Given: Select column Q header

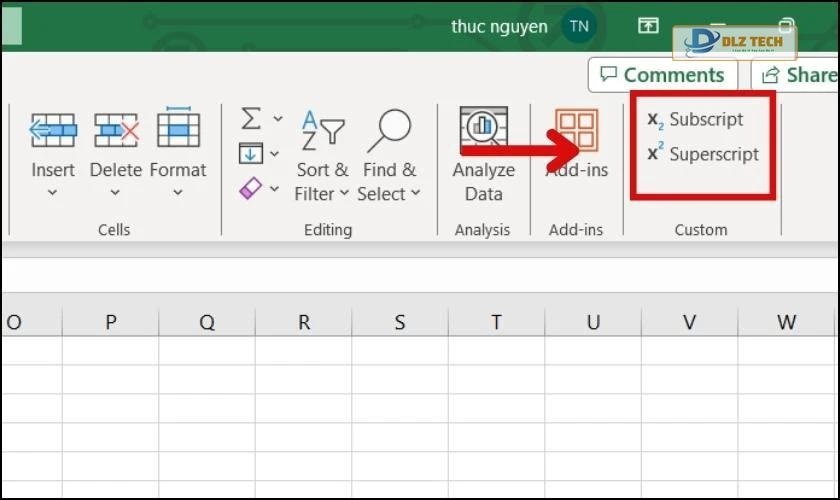Looking at the screenshot, I should click(207, 322).
